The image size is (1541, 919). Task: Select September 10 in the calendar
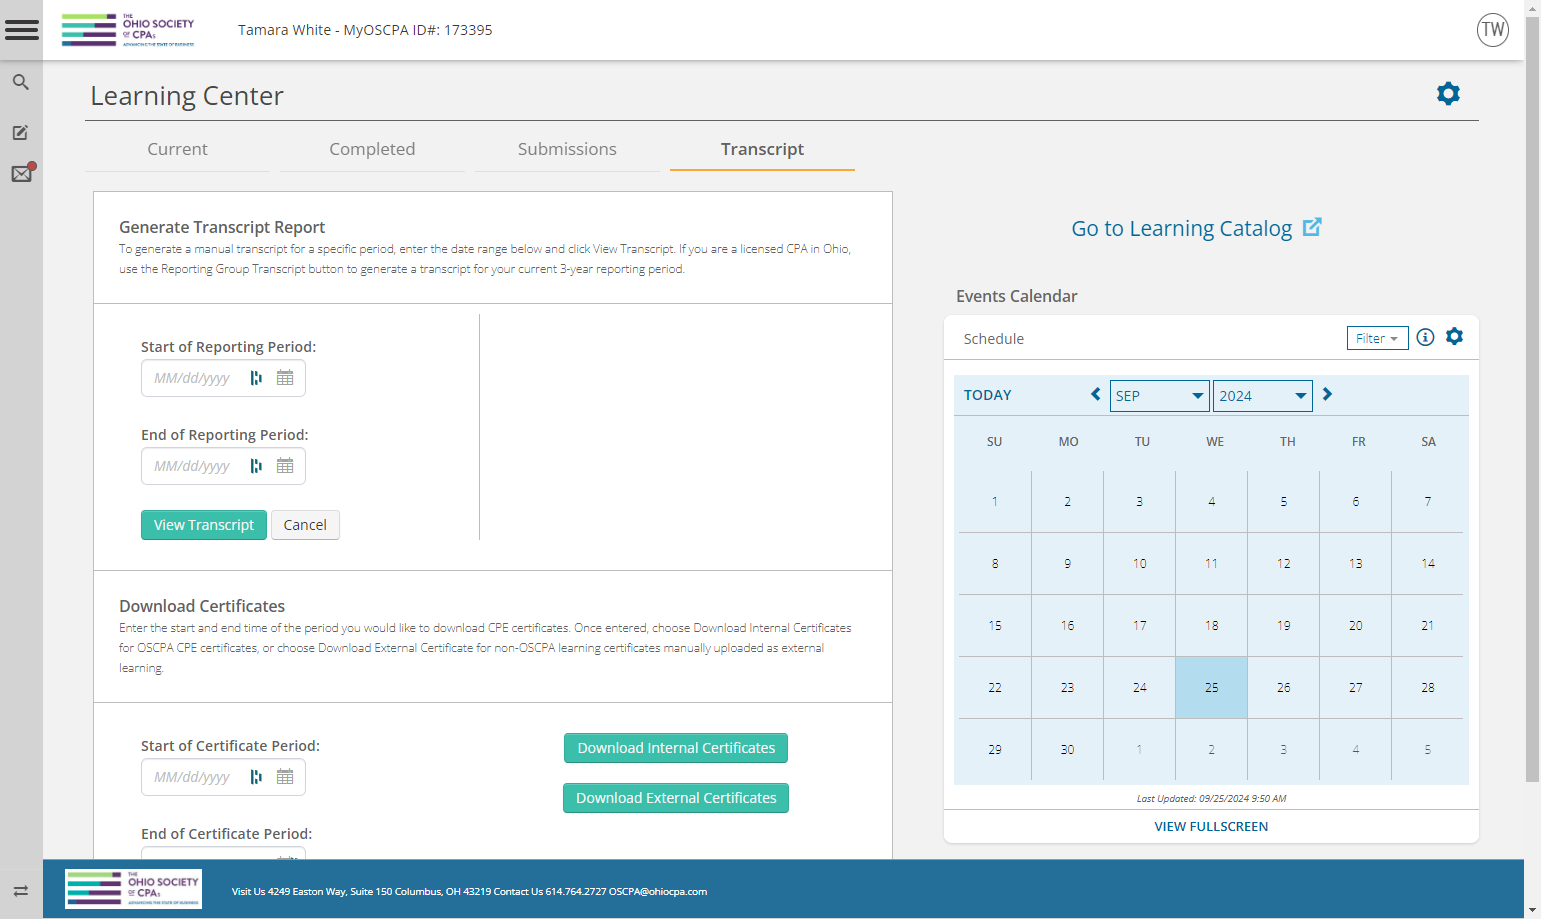tap(1139, 564)
